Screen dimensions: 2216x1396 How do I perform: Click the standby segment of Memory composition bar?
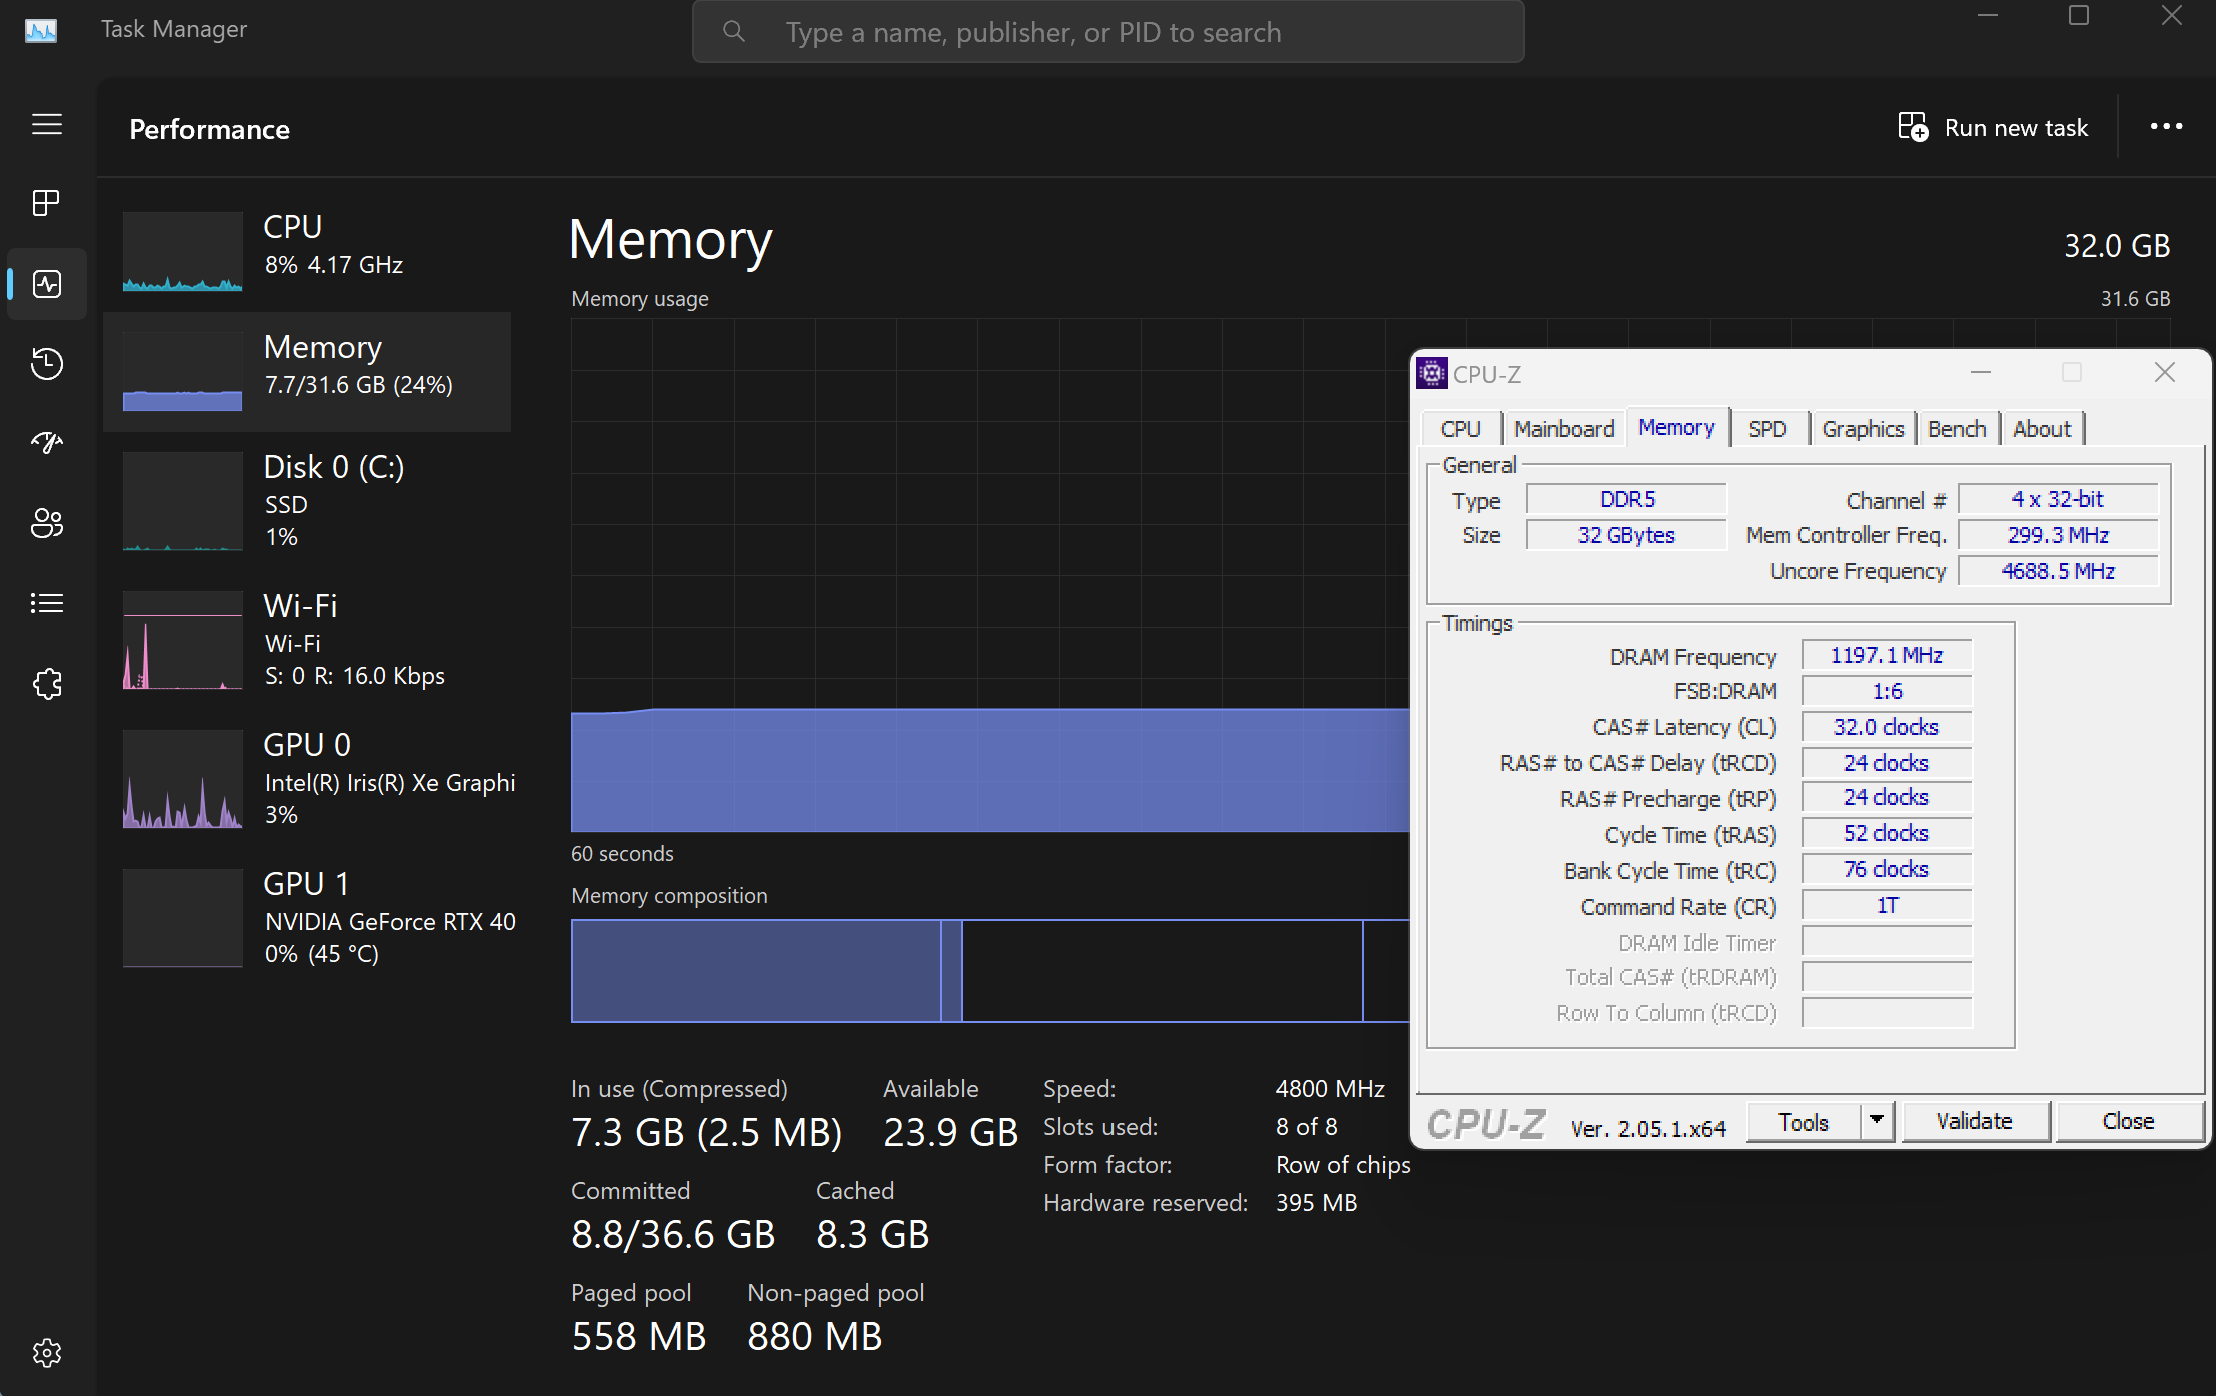(1162, 971)
